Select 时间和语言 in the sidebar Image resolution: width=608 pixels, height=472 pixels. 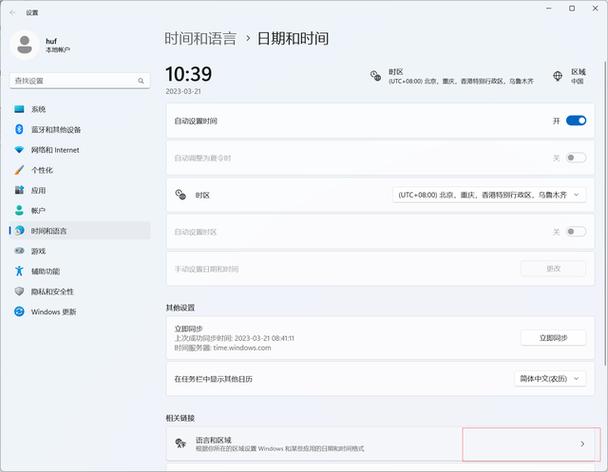tap(79, 231)
